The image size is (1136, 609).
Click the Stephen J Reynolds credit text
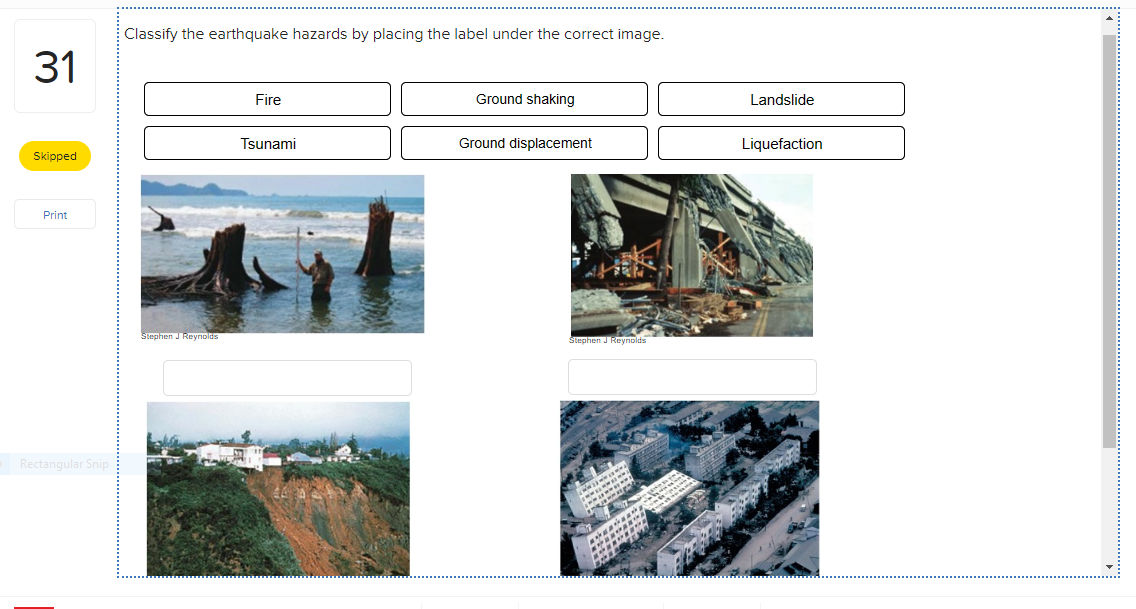point(180,336)
